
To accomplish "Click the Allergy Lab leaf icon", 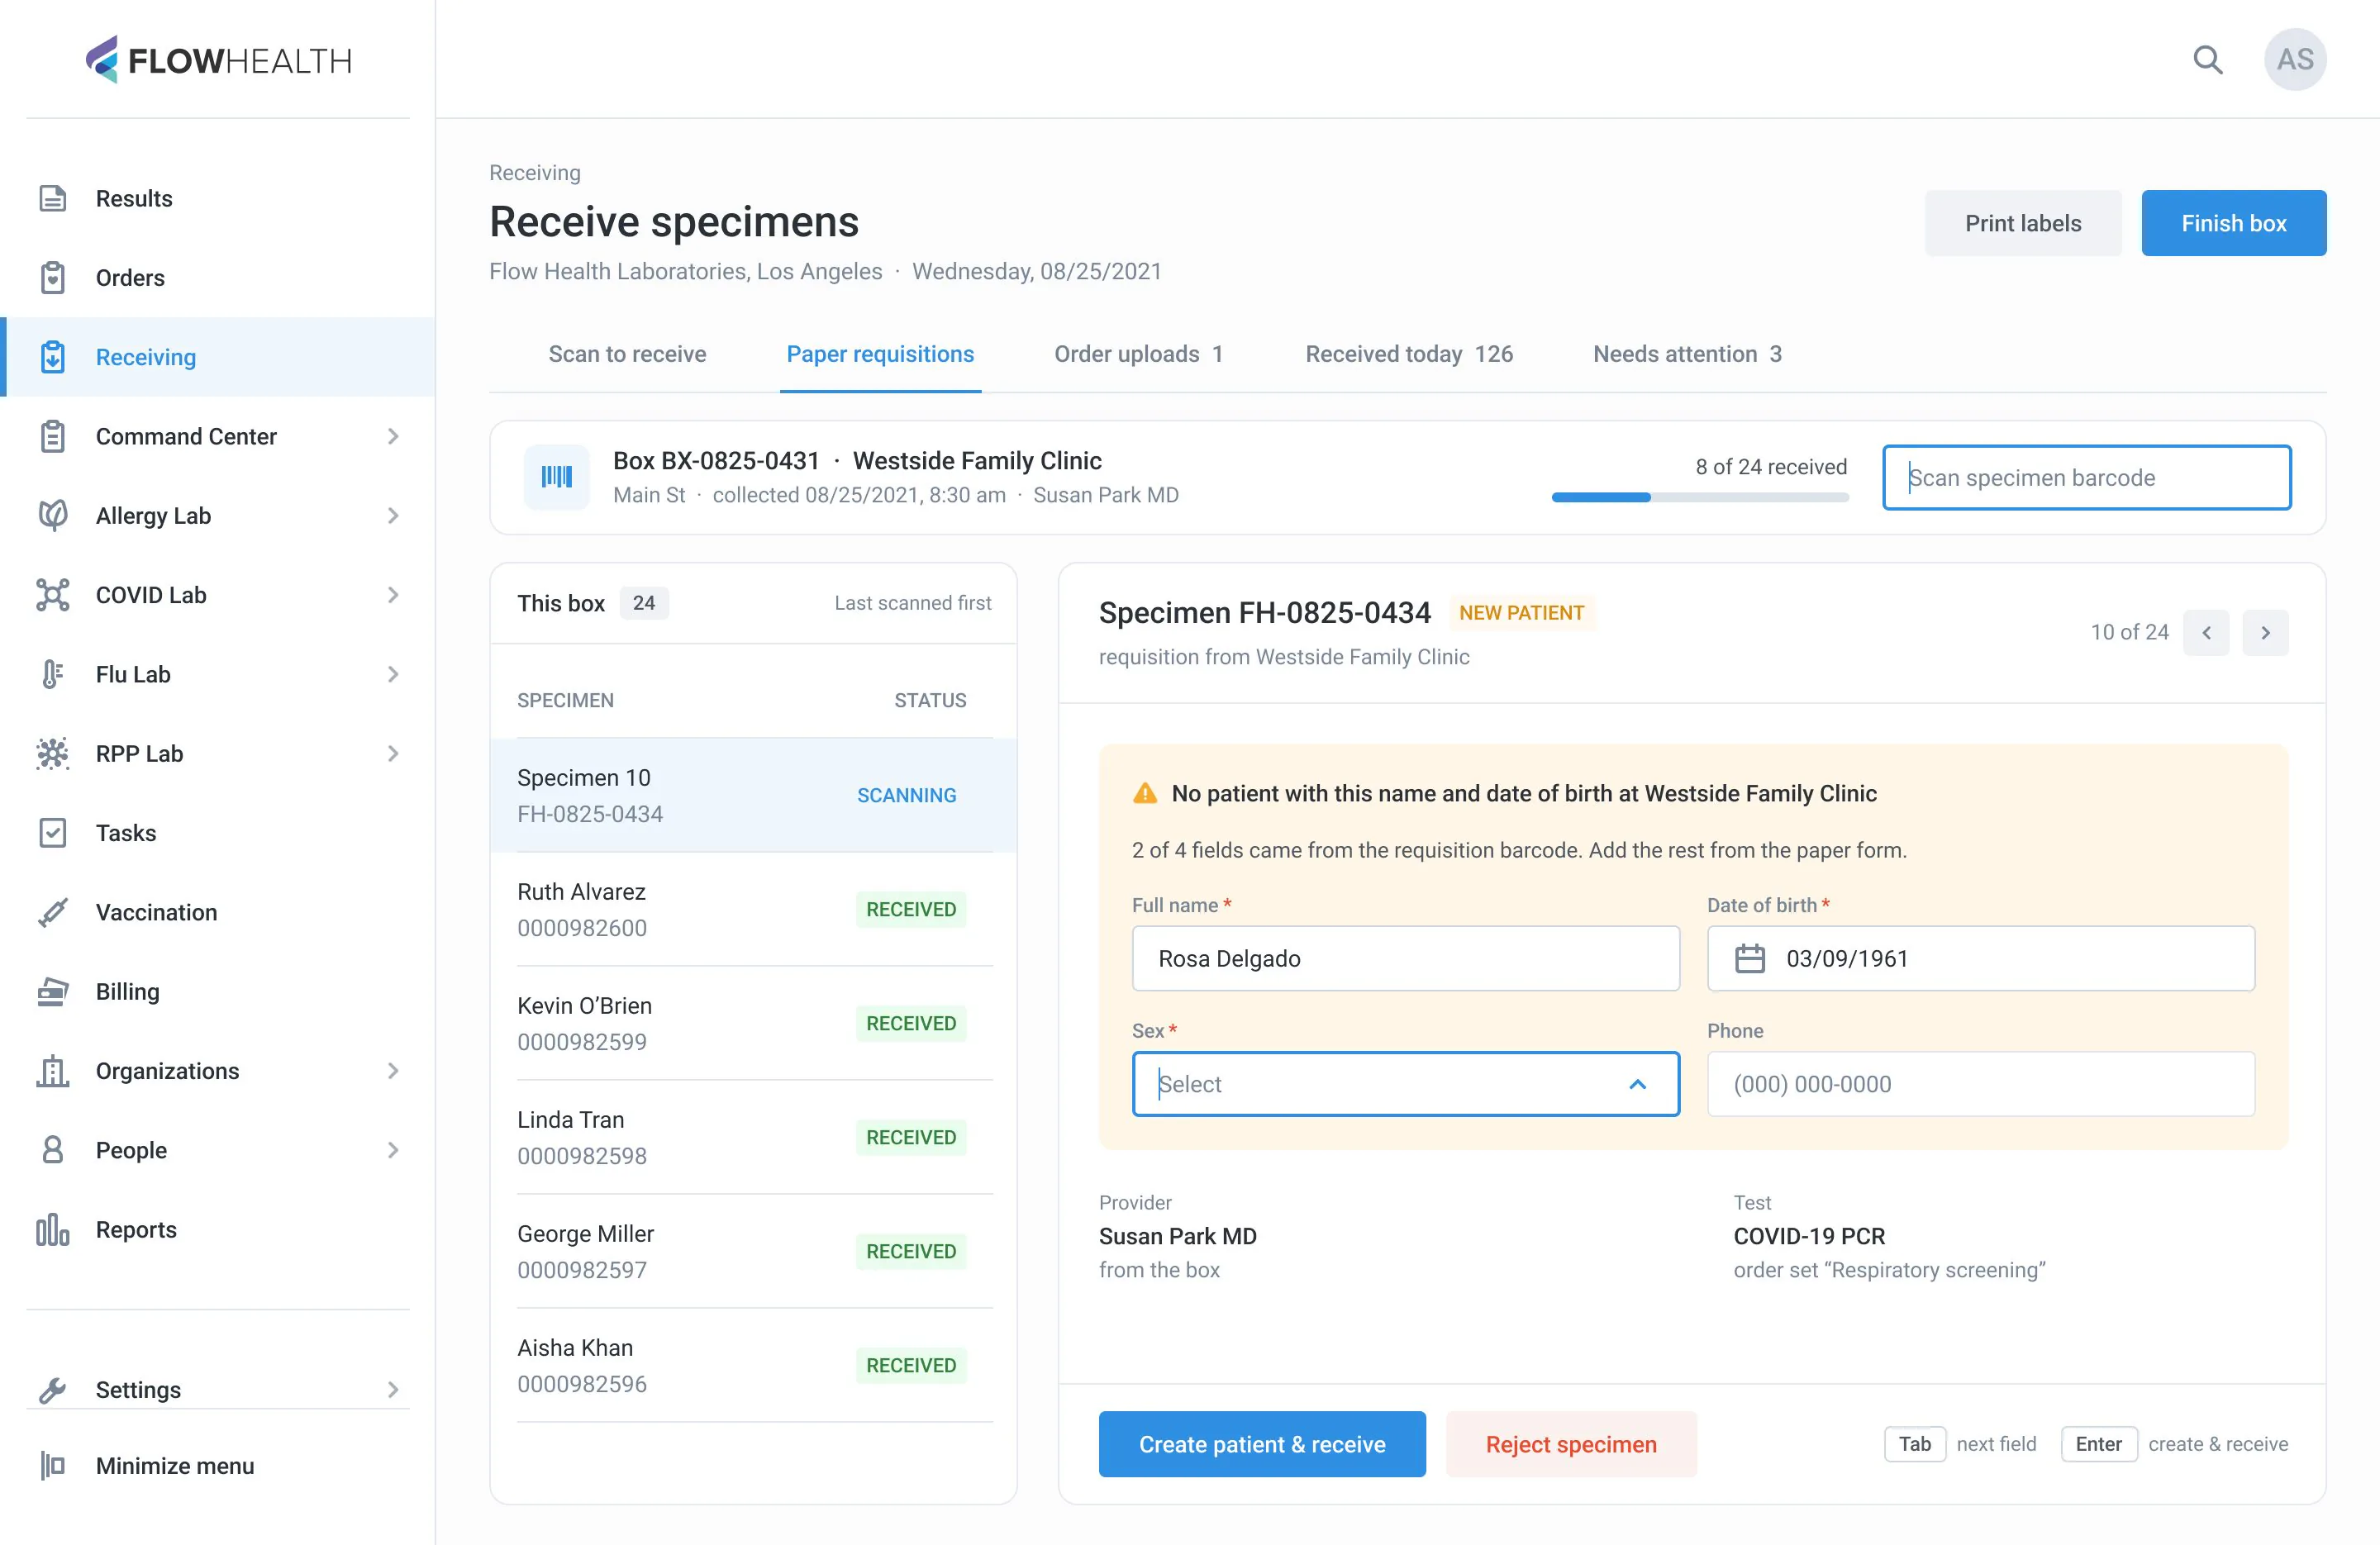I will (x=53, y=515).
